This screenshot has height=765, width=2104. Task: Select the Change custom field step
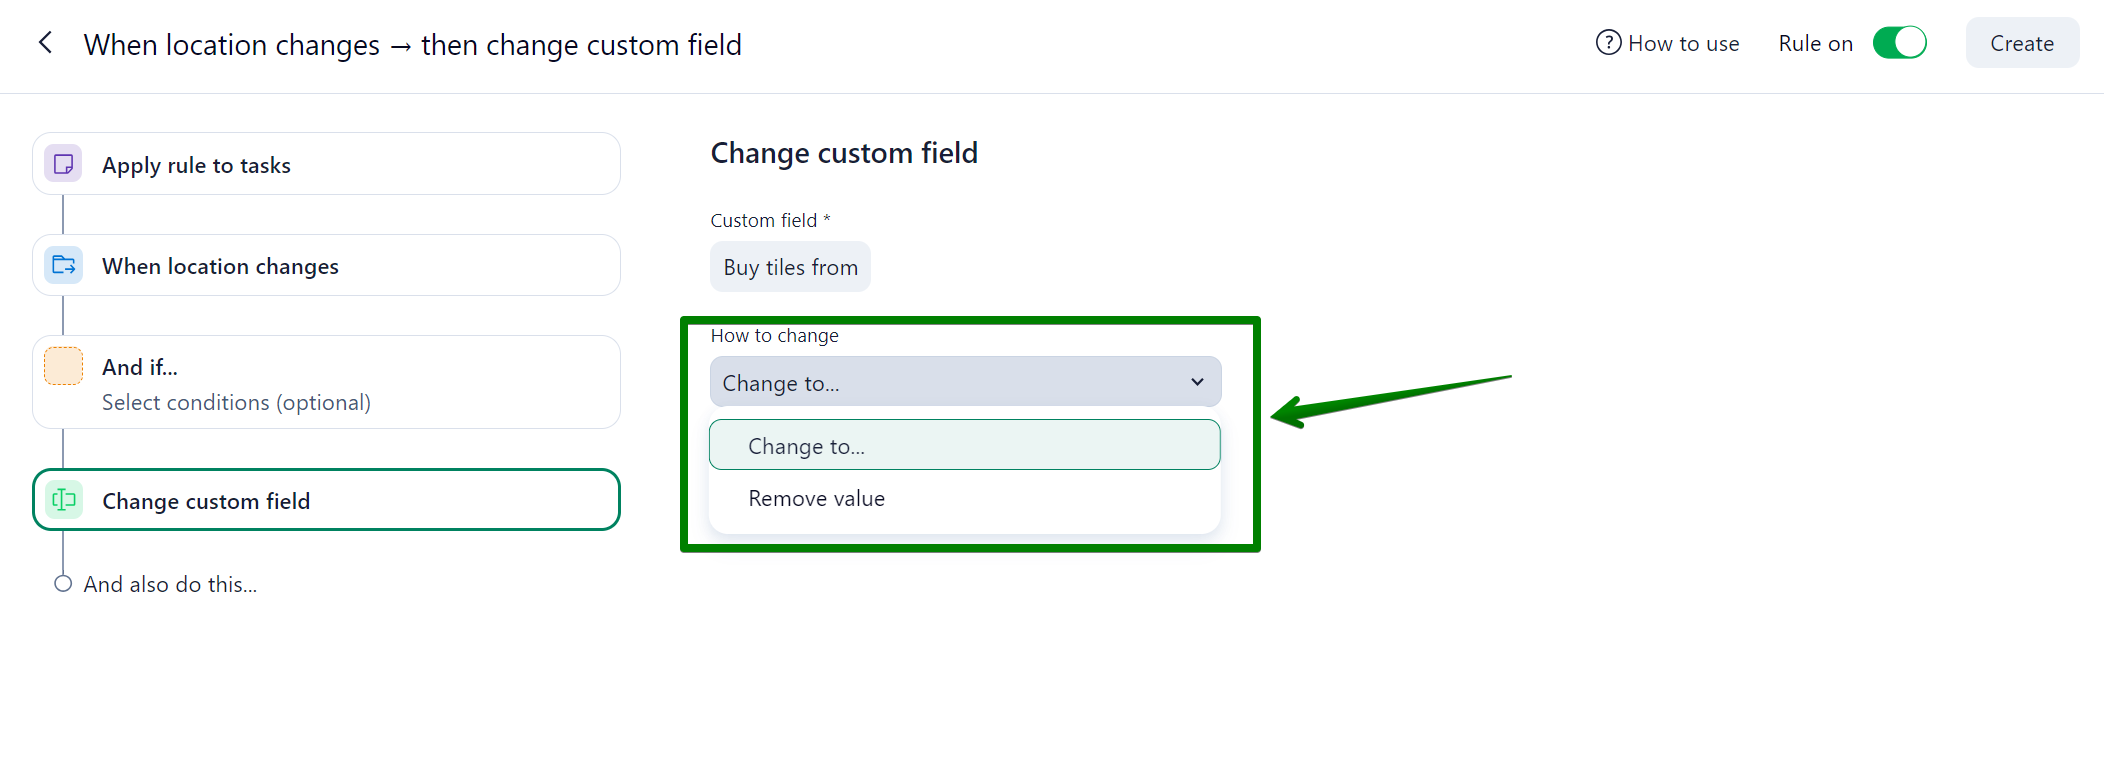(326, 500)
